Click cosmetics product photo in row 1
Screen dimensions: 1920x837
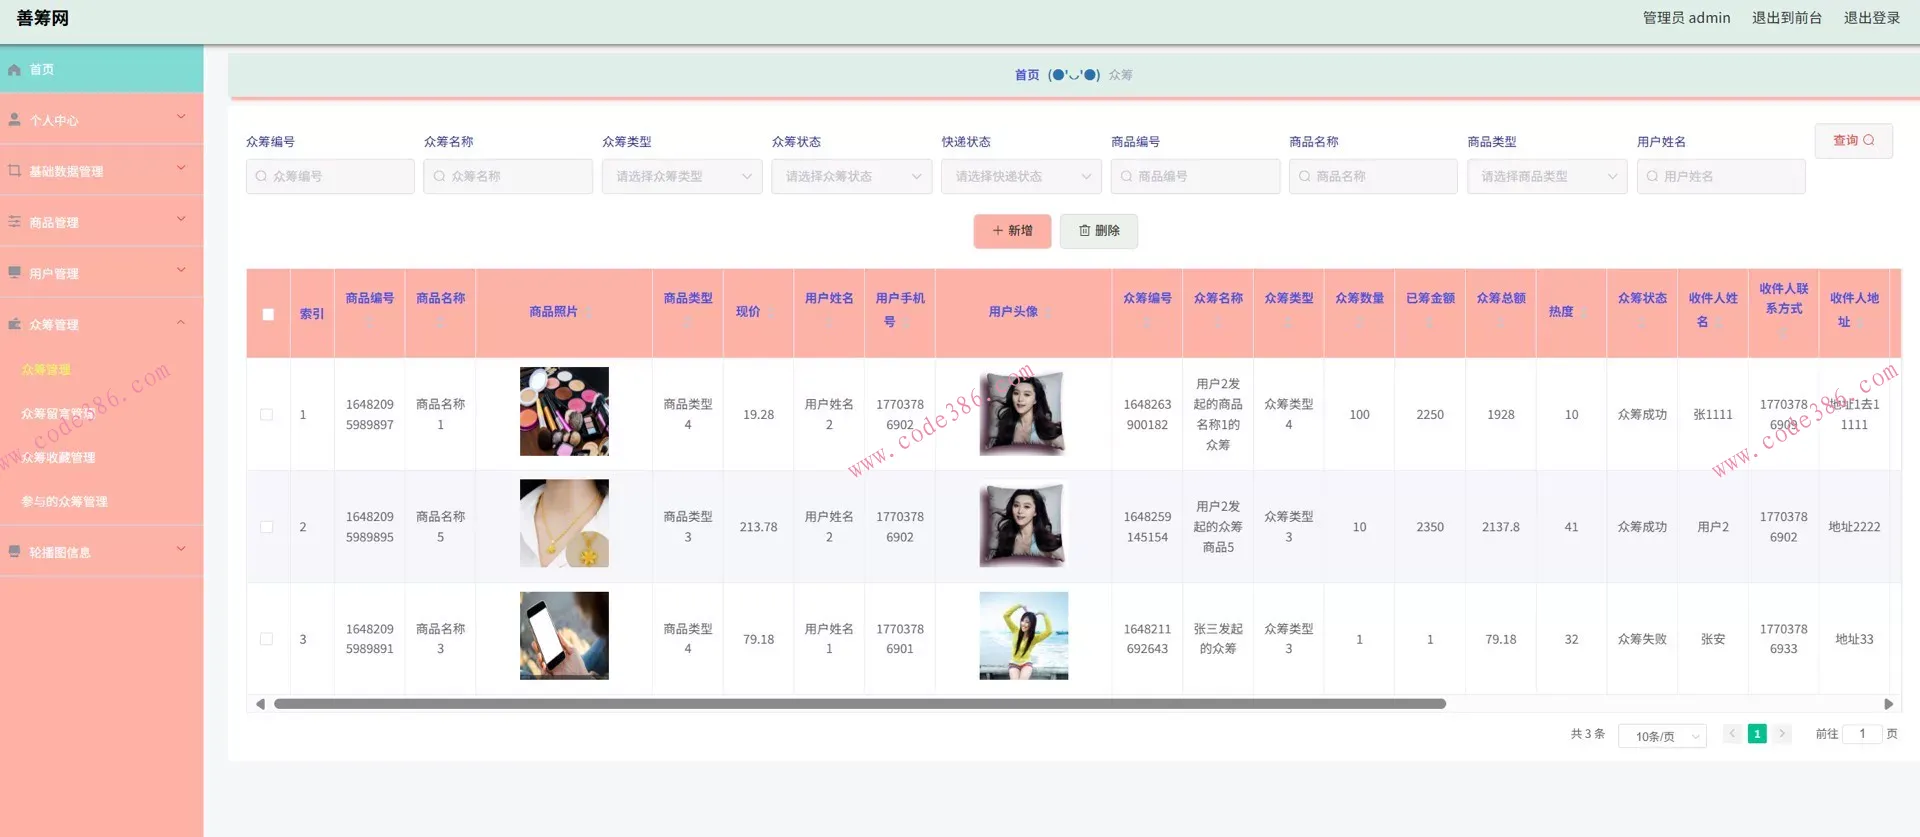coord(564,411)
